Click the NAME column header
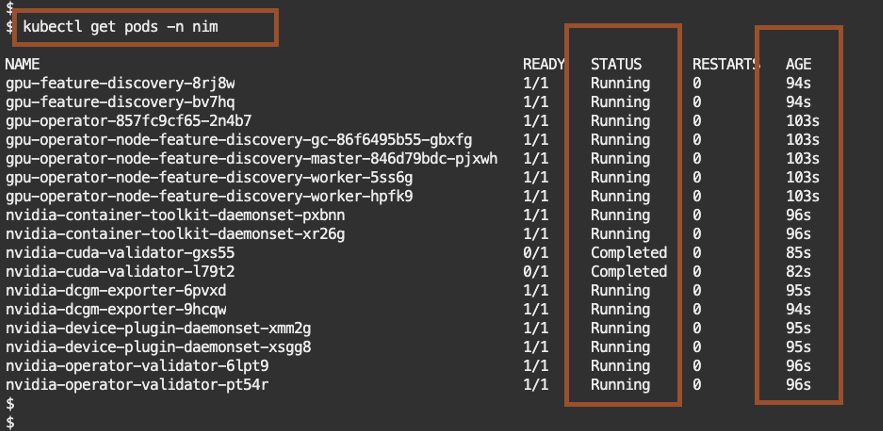883x431 pixels. coord(22,64)
